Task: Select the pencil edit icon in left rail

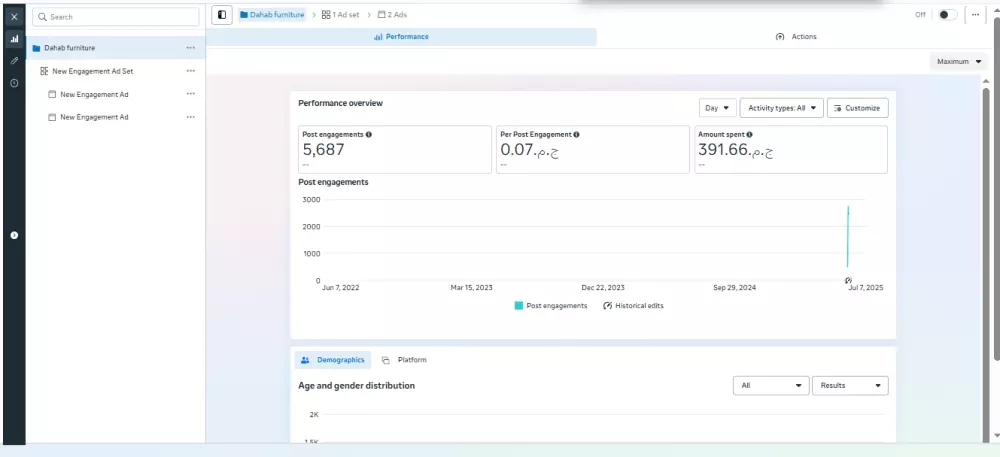Action: pyautogui.click(x=14, y=61)
